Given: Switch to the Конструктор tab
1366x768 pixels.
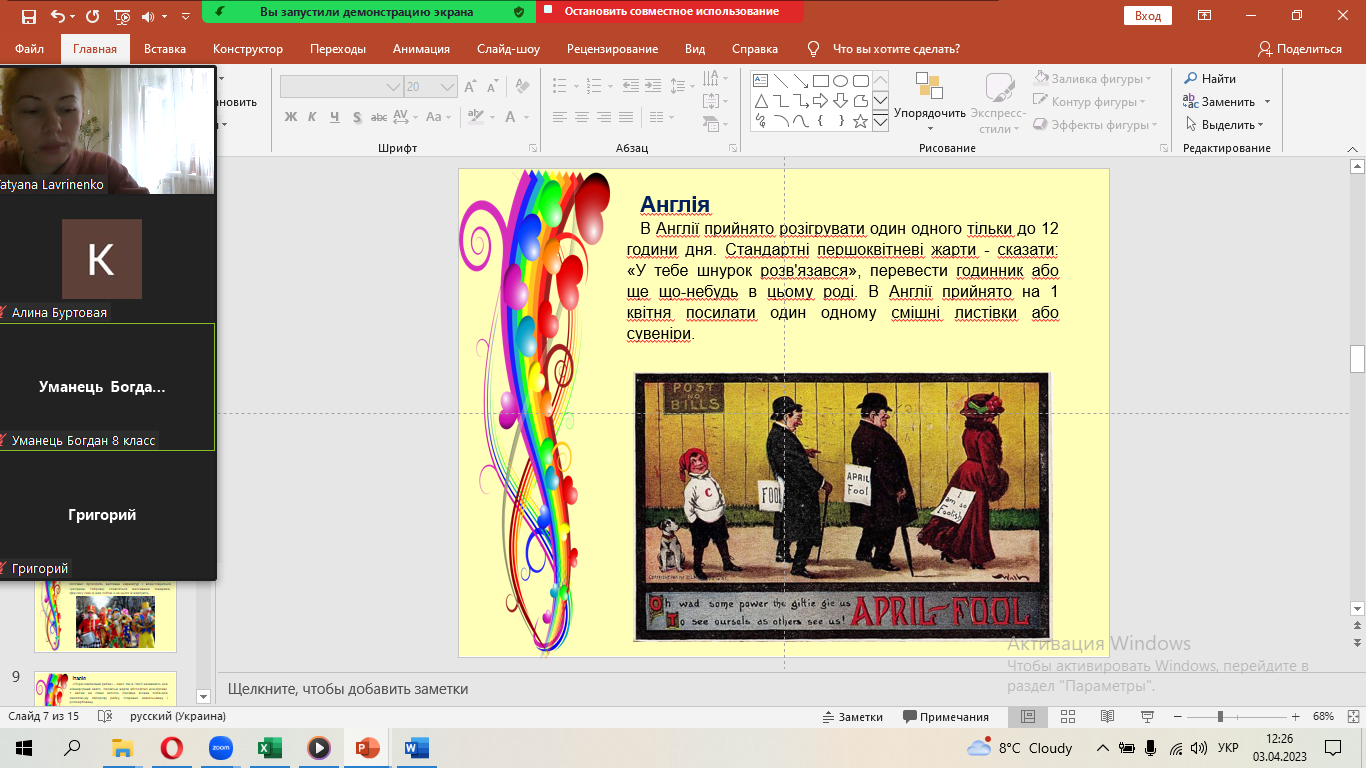Looking at the screenshot, I should (x=248, y=49).
